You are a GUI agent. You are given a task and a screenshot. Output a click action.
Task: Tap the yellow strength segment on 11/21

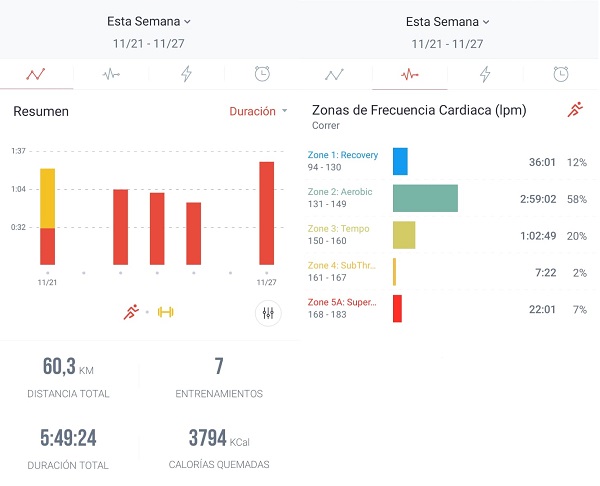pyautogui.click(x=47, y=198)
